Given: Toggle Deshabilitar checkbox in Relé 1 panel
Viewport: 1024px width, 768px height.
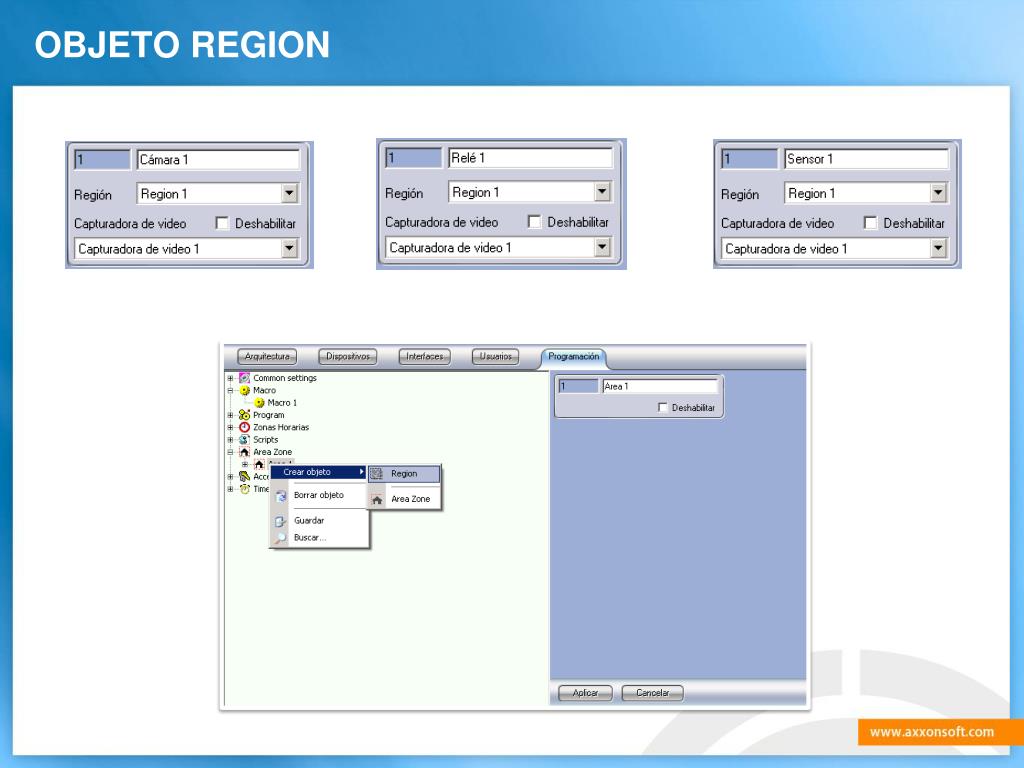Looking at the screenshot, I should 534,222.
